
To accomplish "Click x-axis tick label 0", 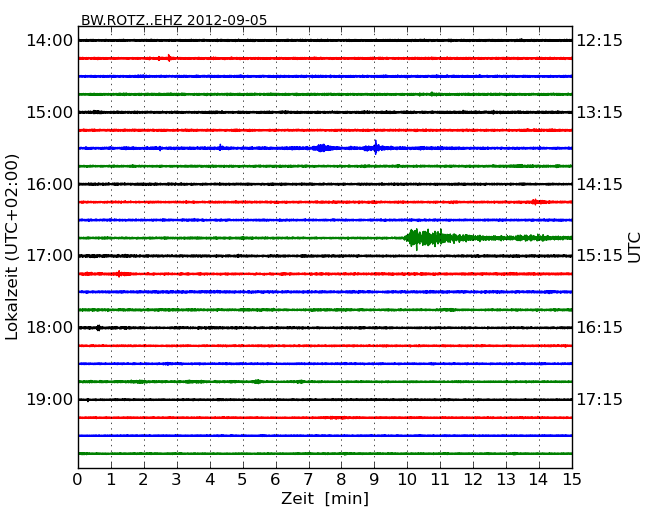I will click(78, 480).
